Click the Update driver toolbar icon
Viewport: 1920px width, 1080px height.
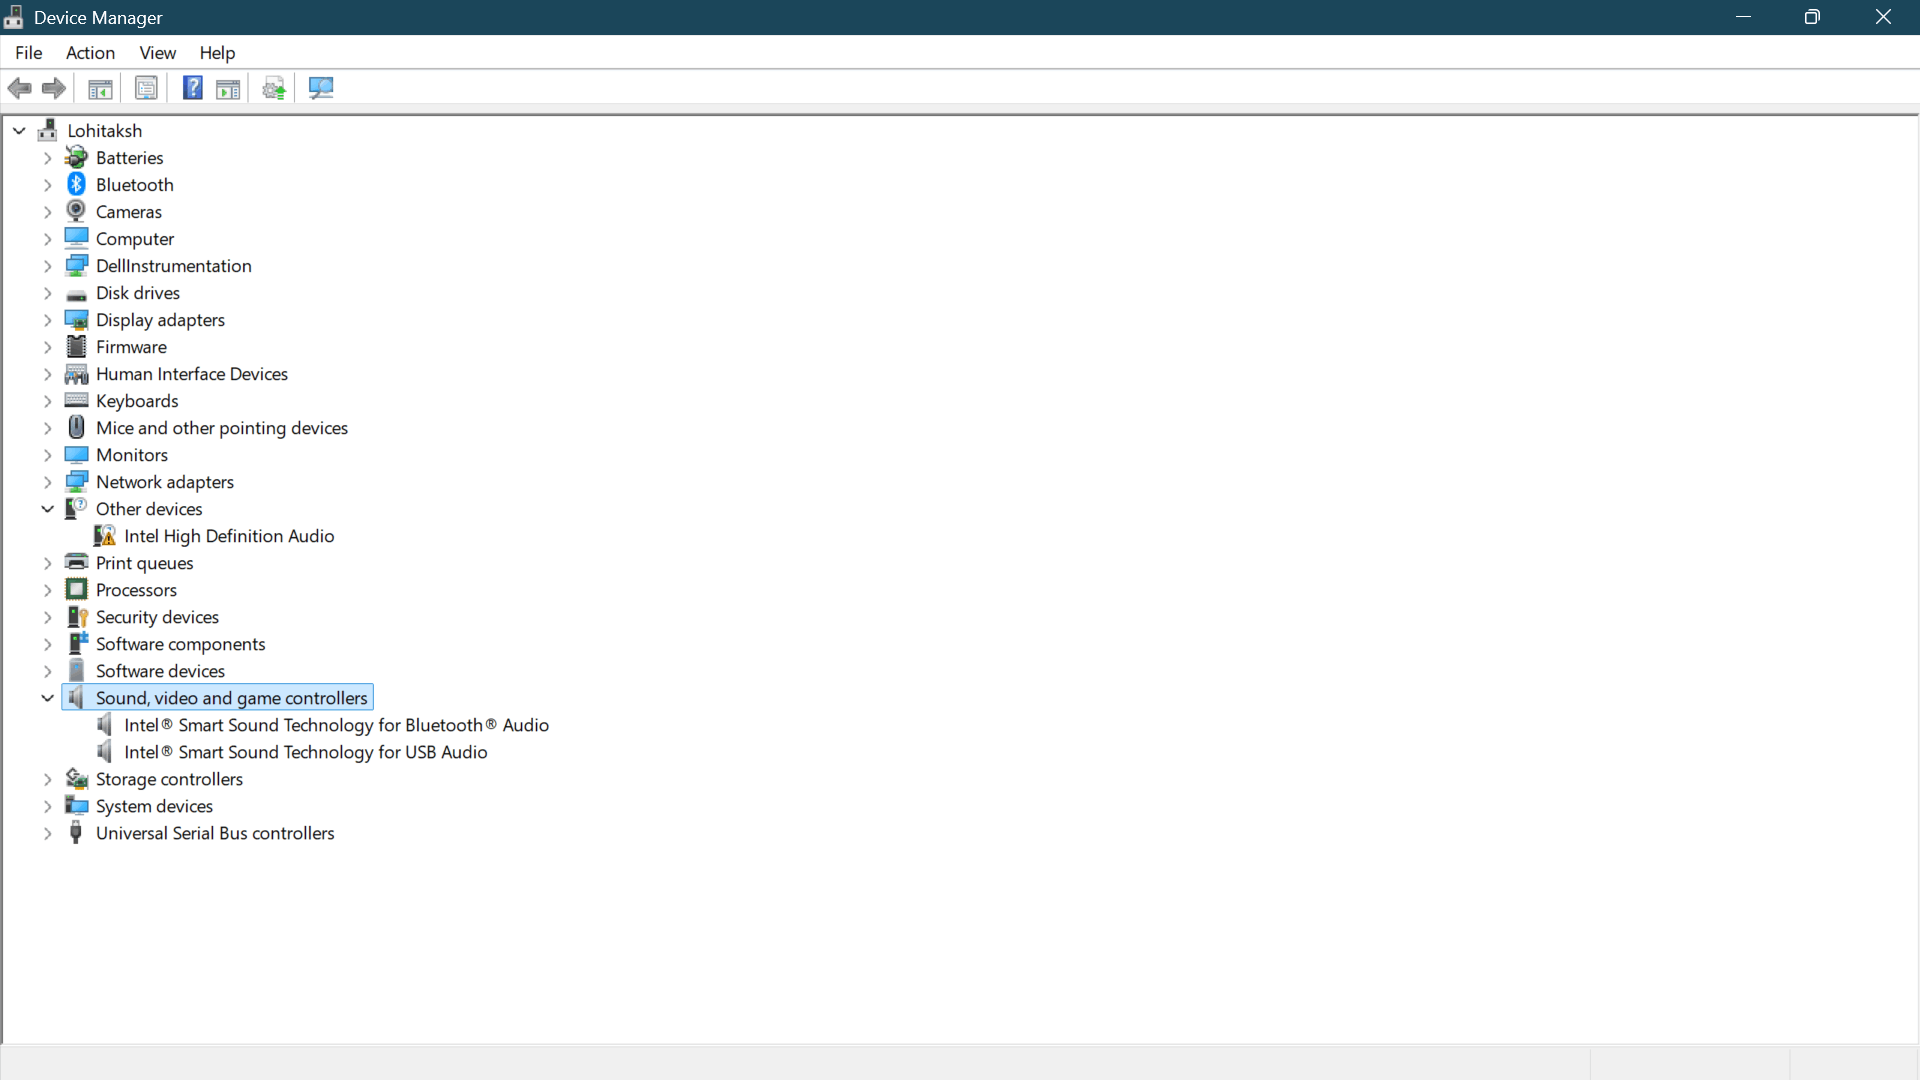tap(273, 88)
